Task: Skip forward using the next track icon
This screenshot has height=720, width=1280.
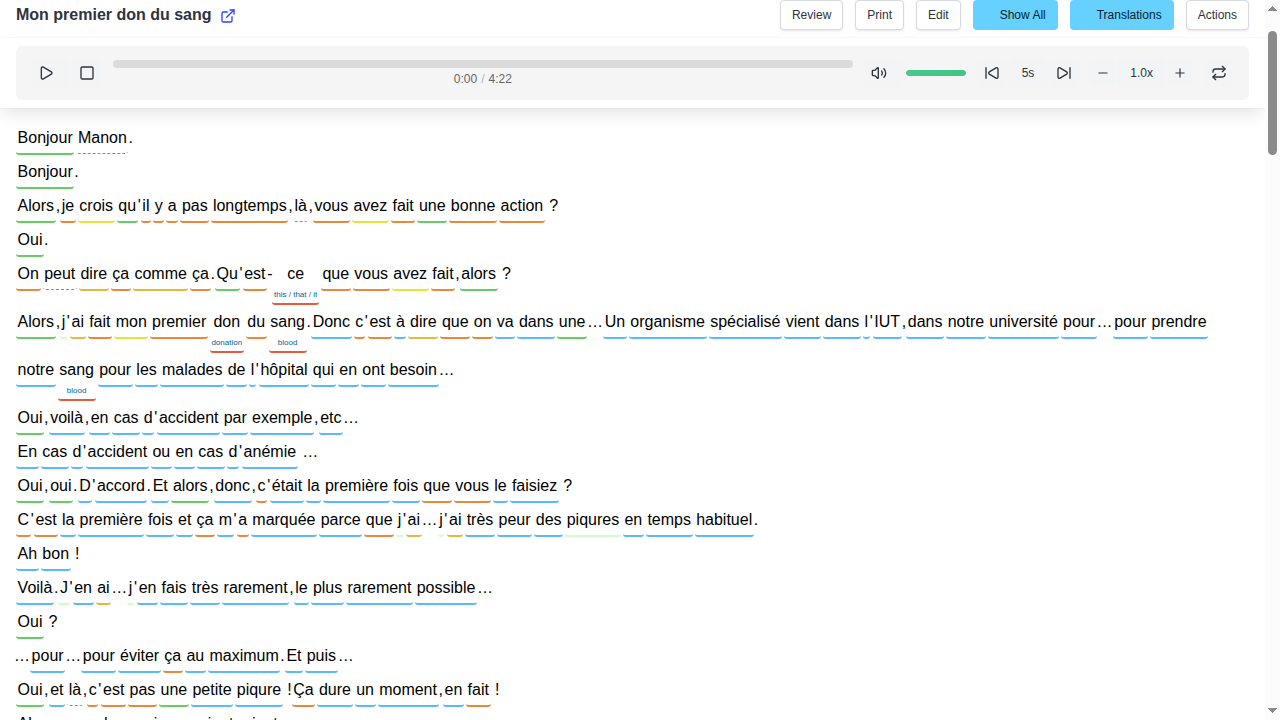Action: point(1064,73)
